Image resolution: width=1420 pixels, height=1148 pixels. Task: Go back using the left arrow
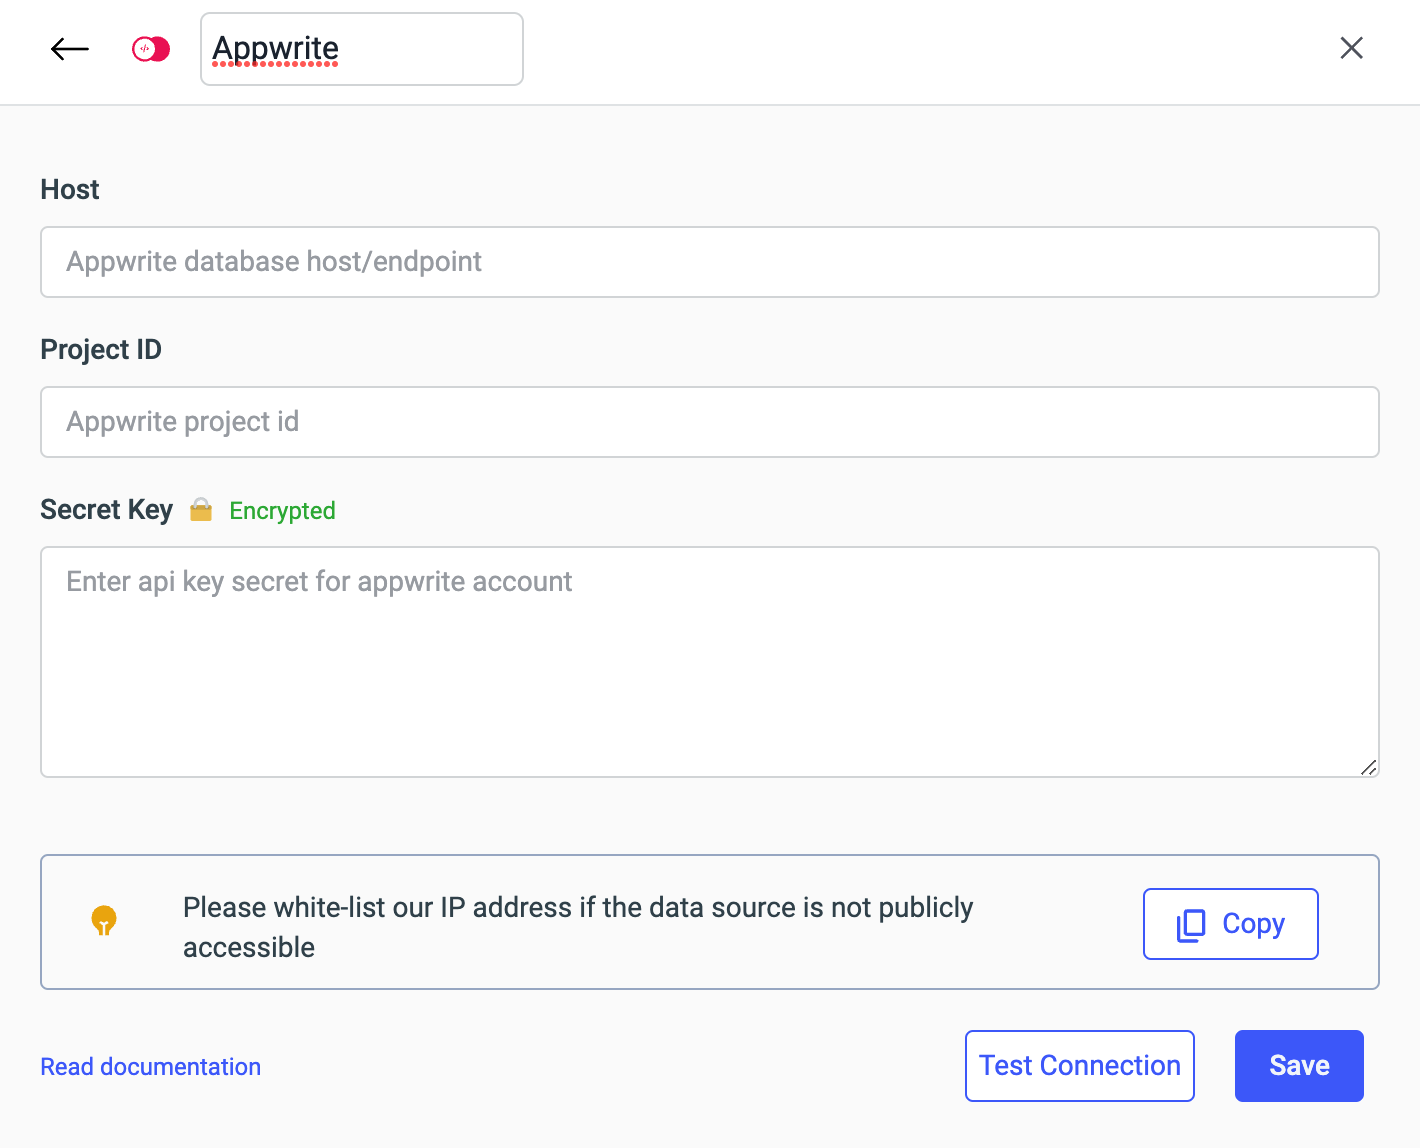(70, 49)
